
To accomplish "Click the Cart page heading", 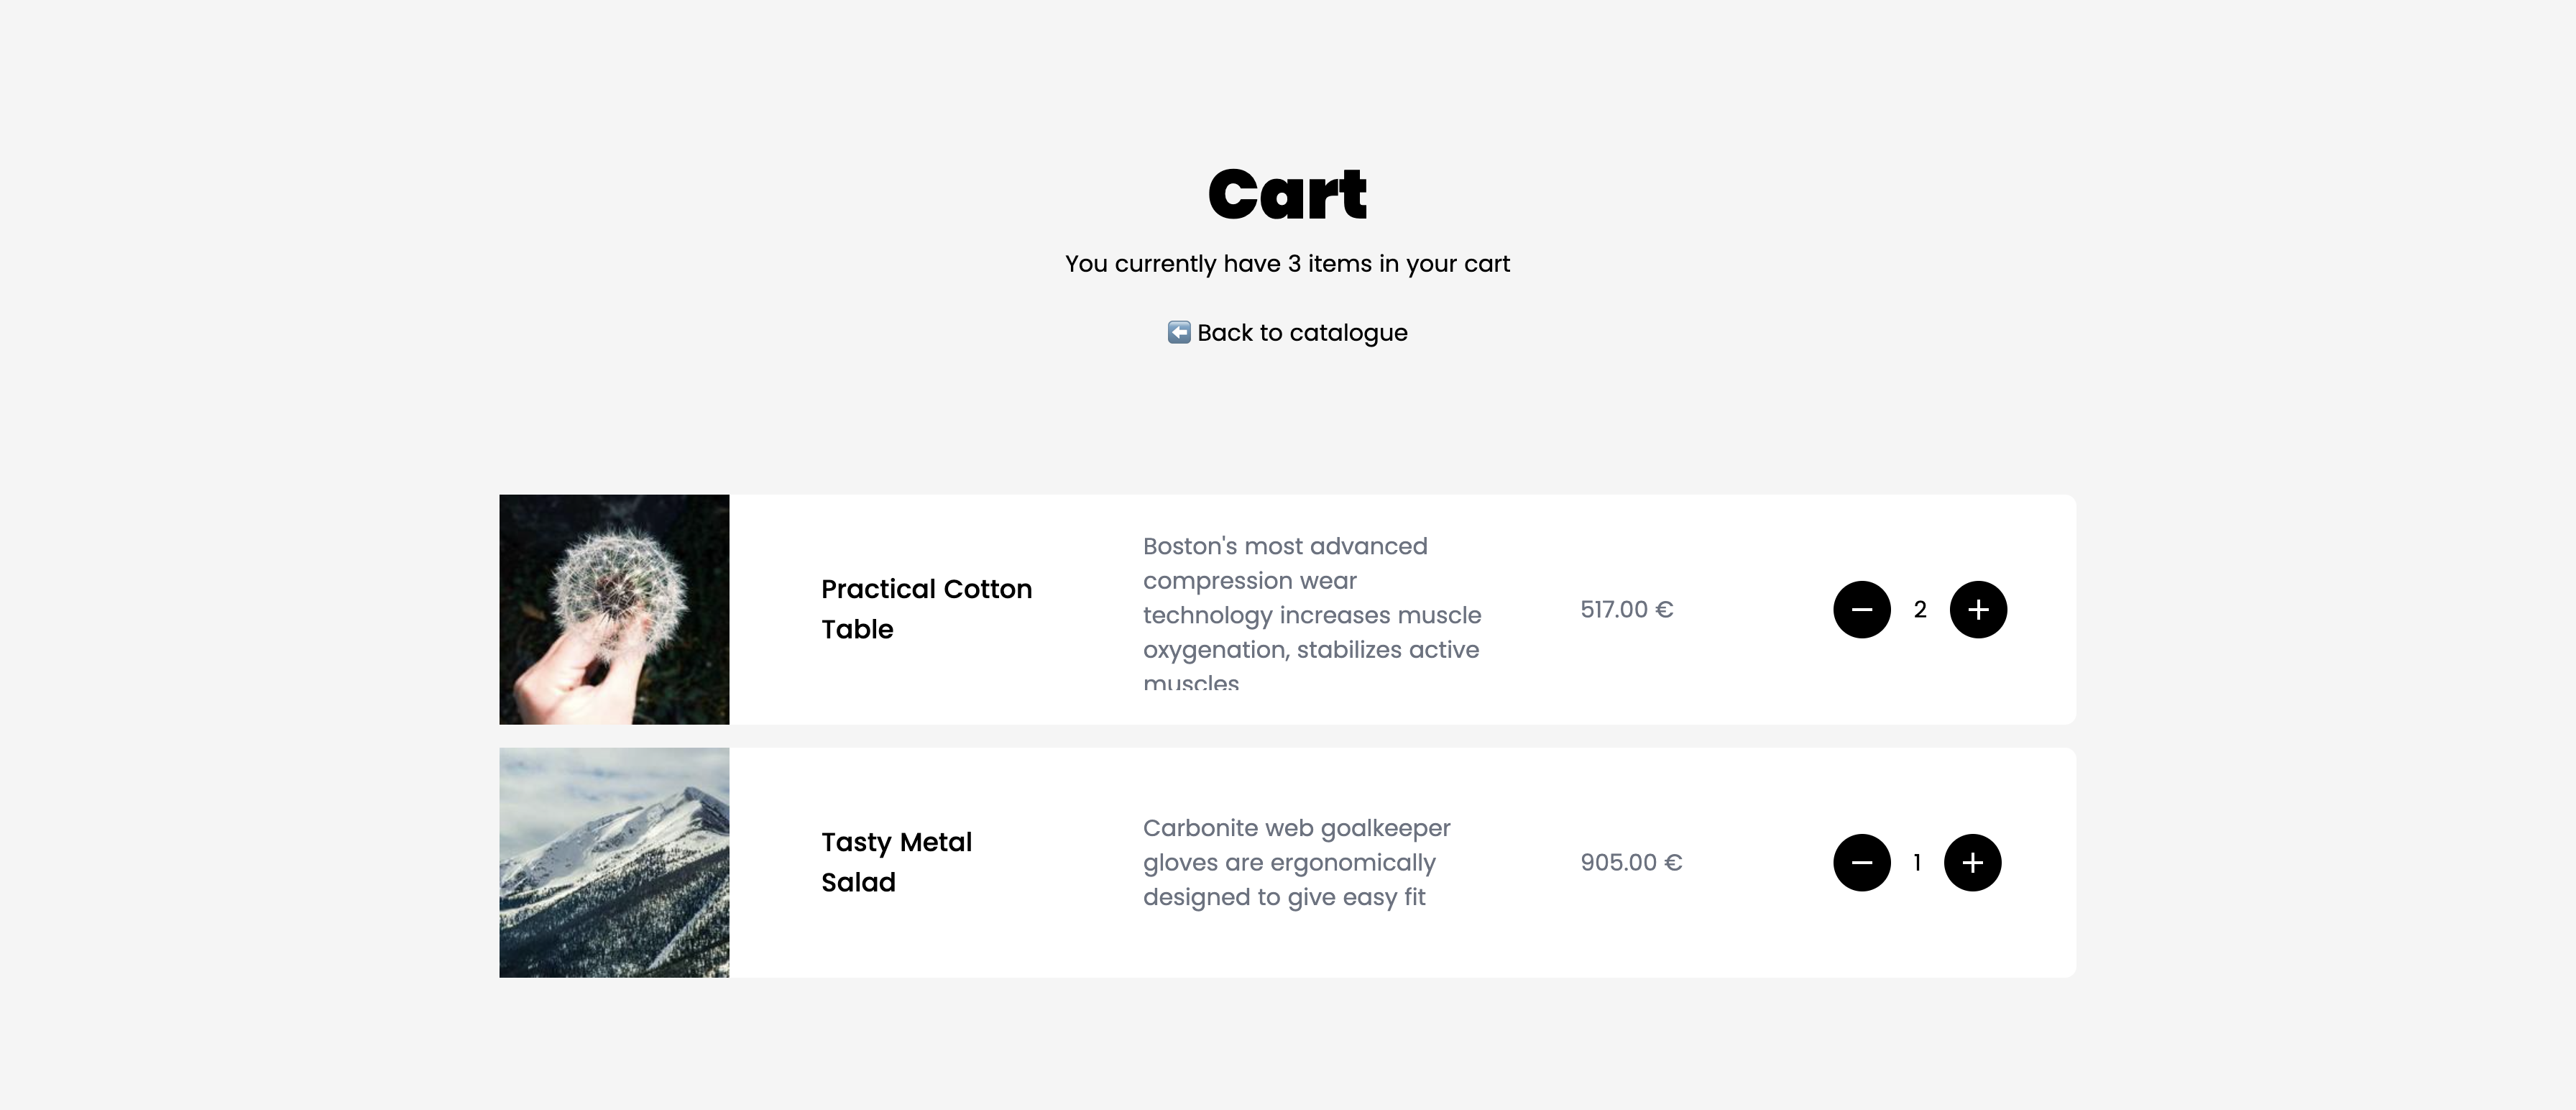I will pos(1287,194).
